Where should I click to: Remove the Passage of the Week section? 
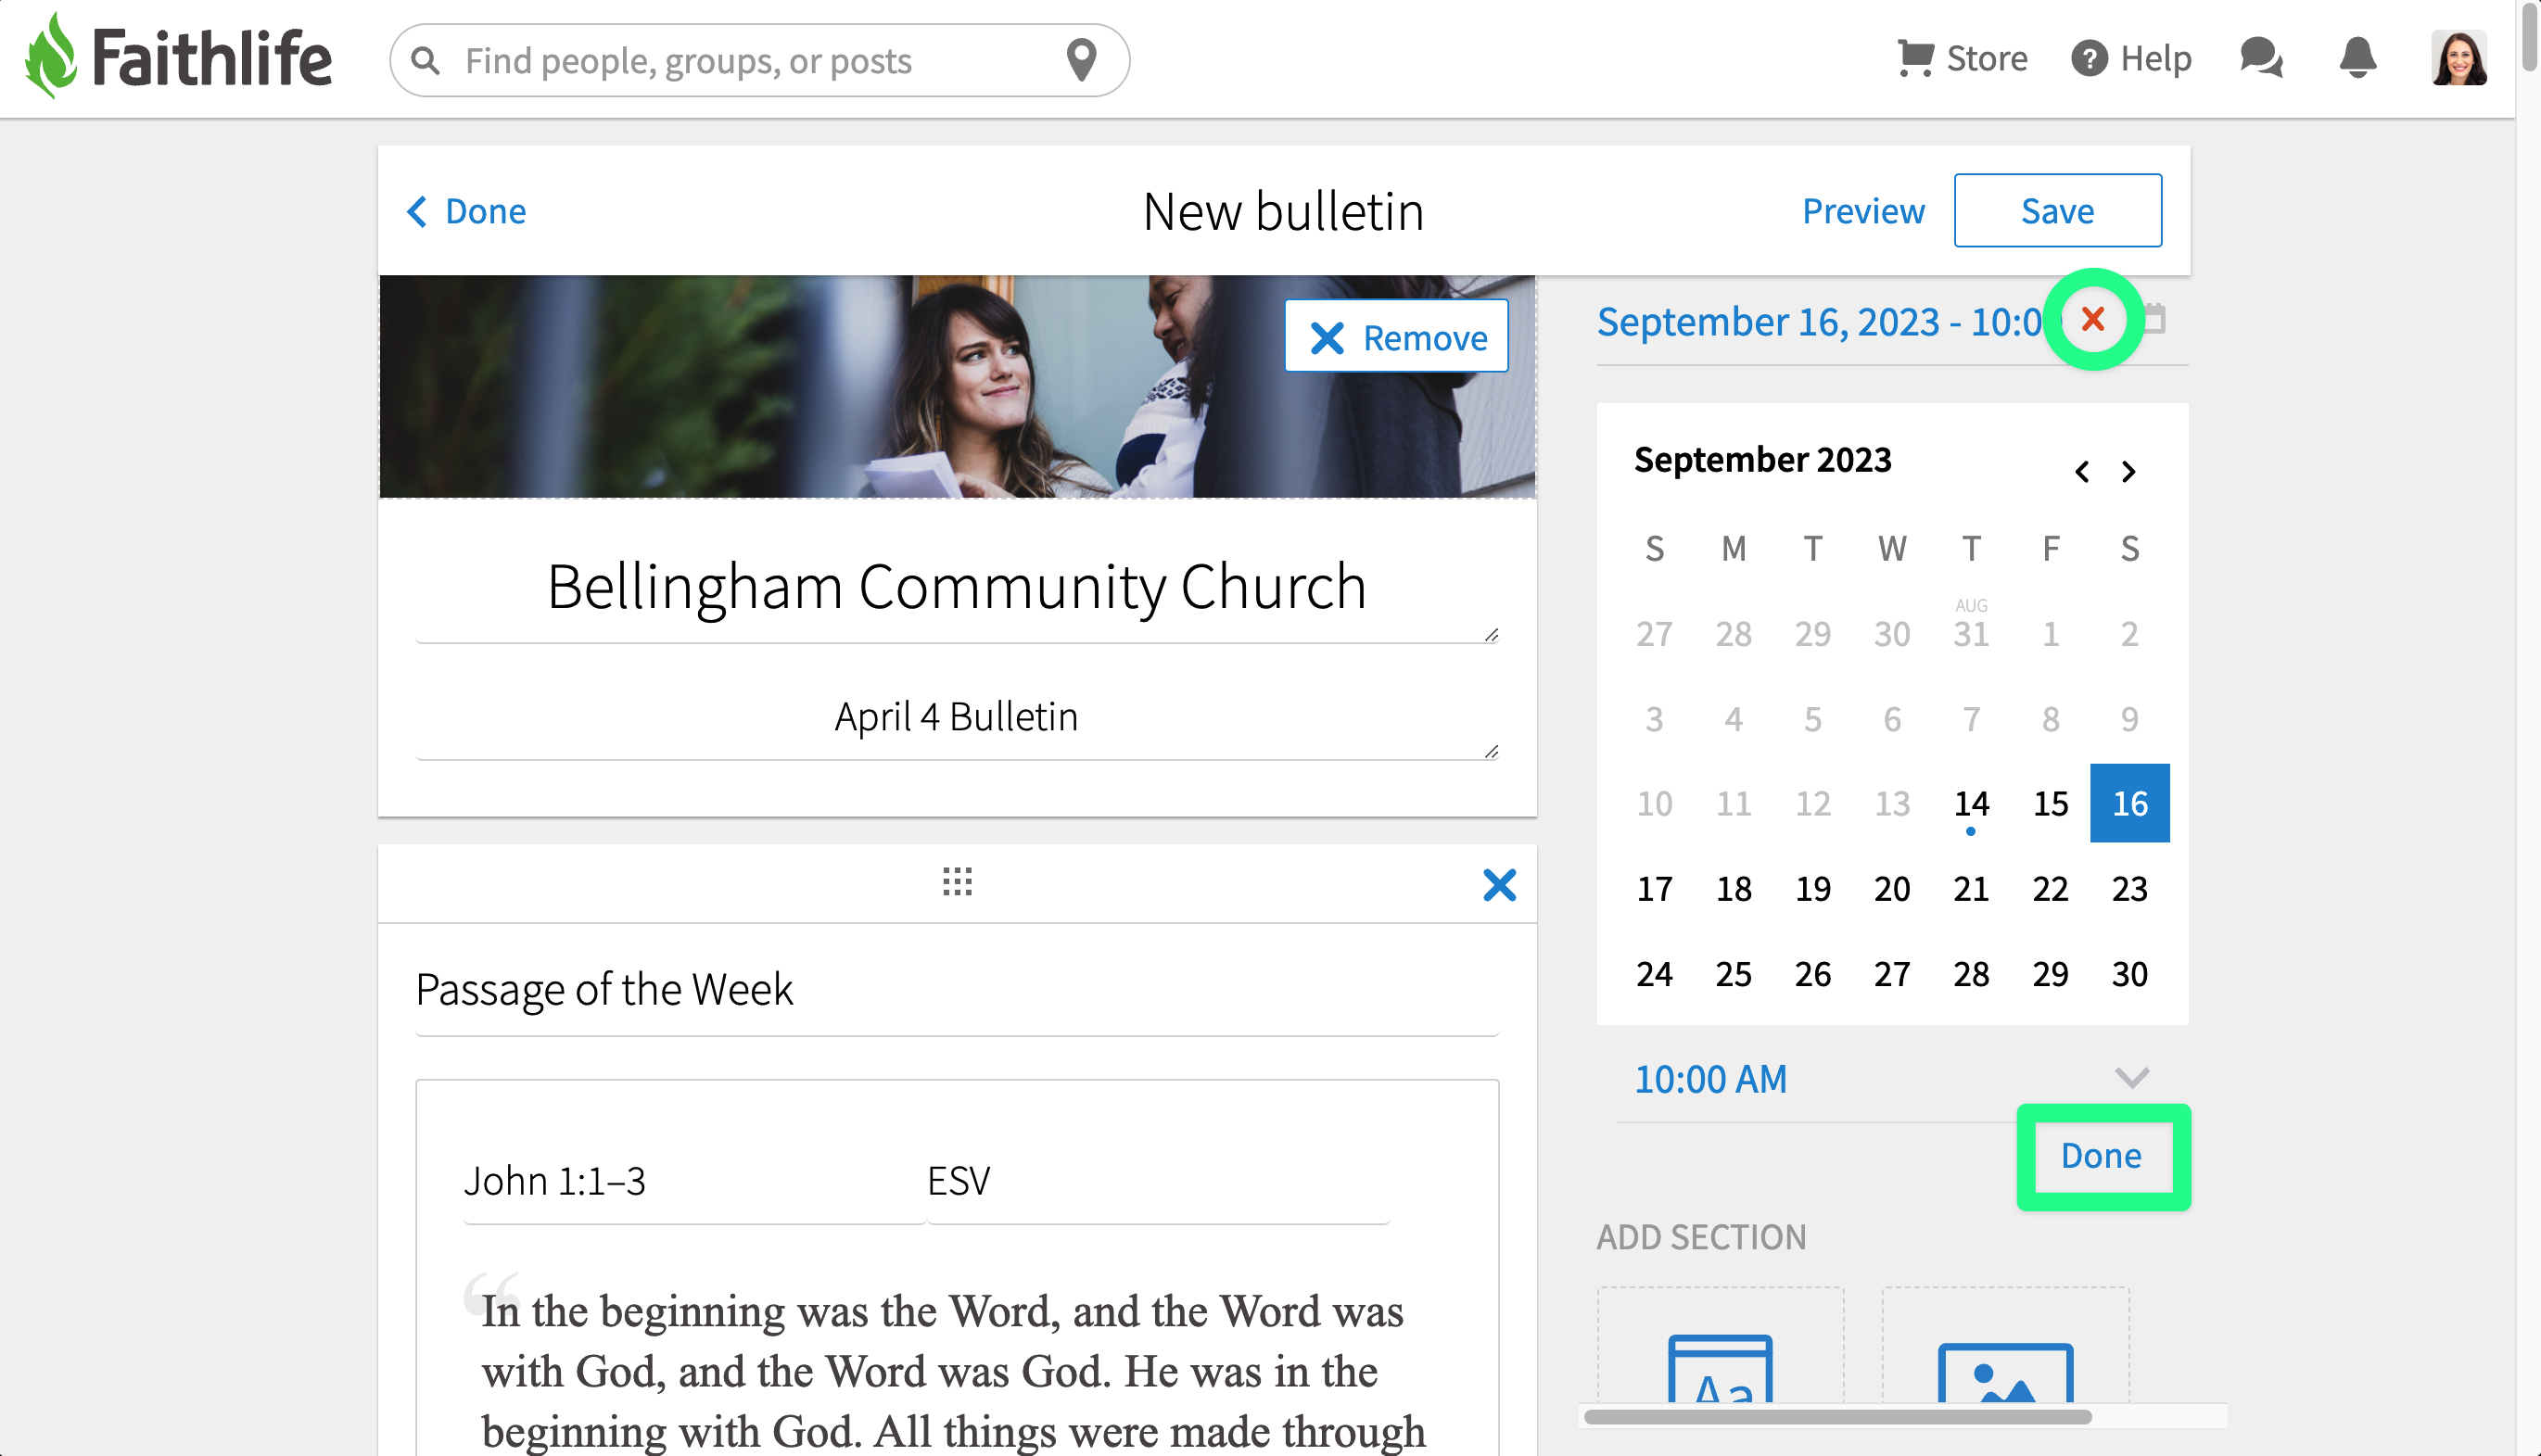coord(1499,885)
